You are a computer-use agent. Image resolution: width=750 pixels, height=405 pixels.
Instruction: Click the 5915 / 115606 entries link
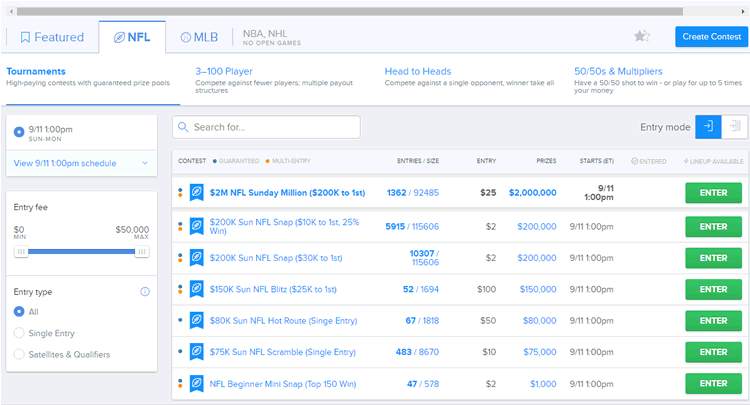pyautogui.click(x=412, y=227)
